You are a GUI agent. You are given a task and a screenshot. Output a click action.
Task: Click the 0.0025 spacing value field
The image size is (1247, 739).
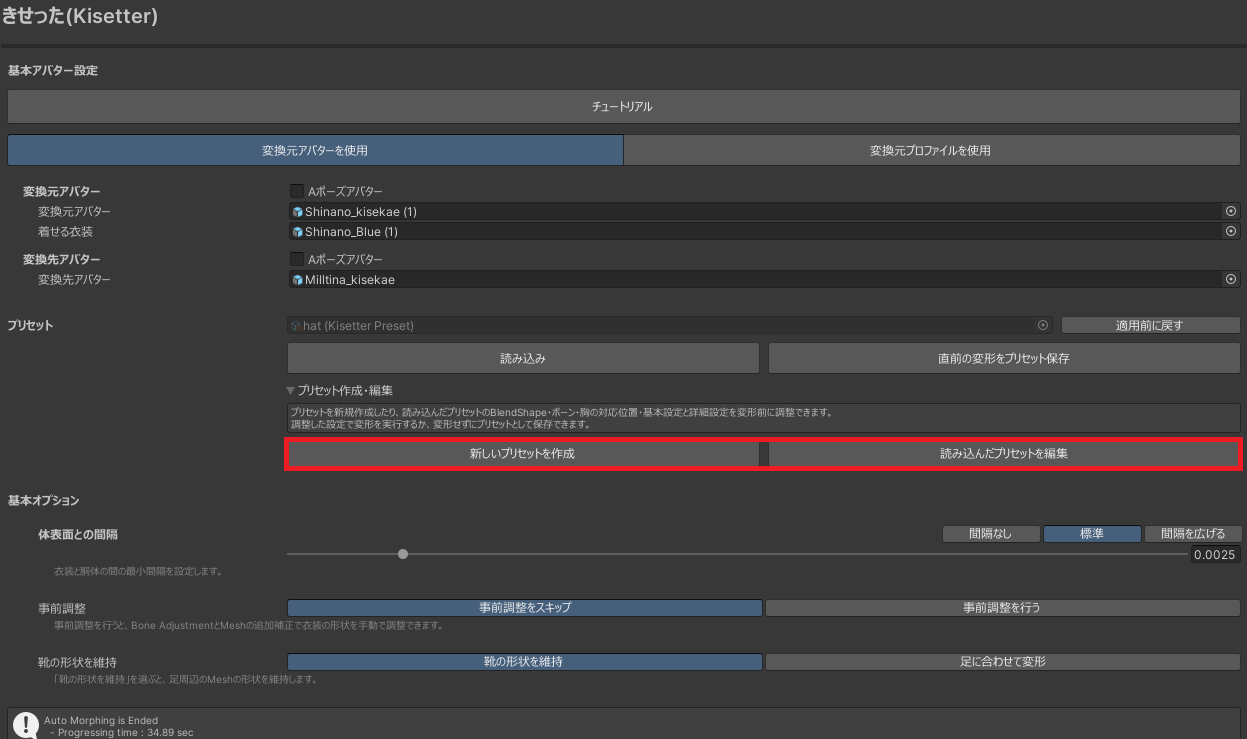[1216, 555]
